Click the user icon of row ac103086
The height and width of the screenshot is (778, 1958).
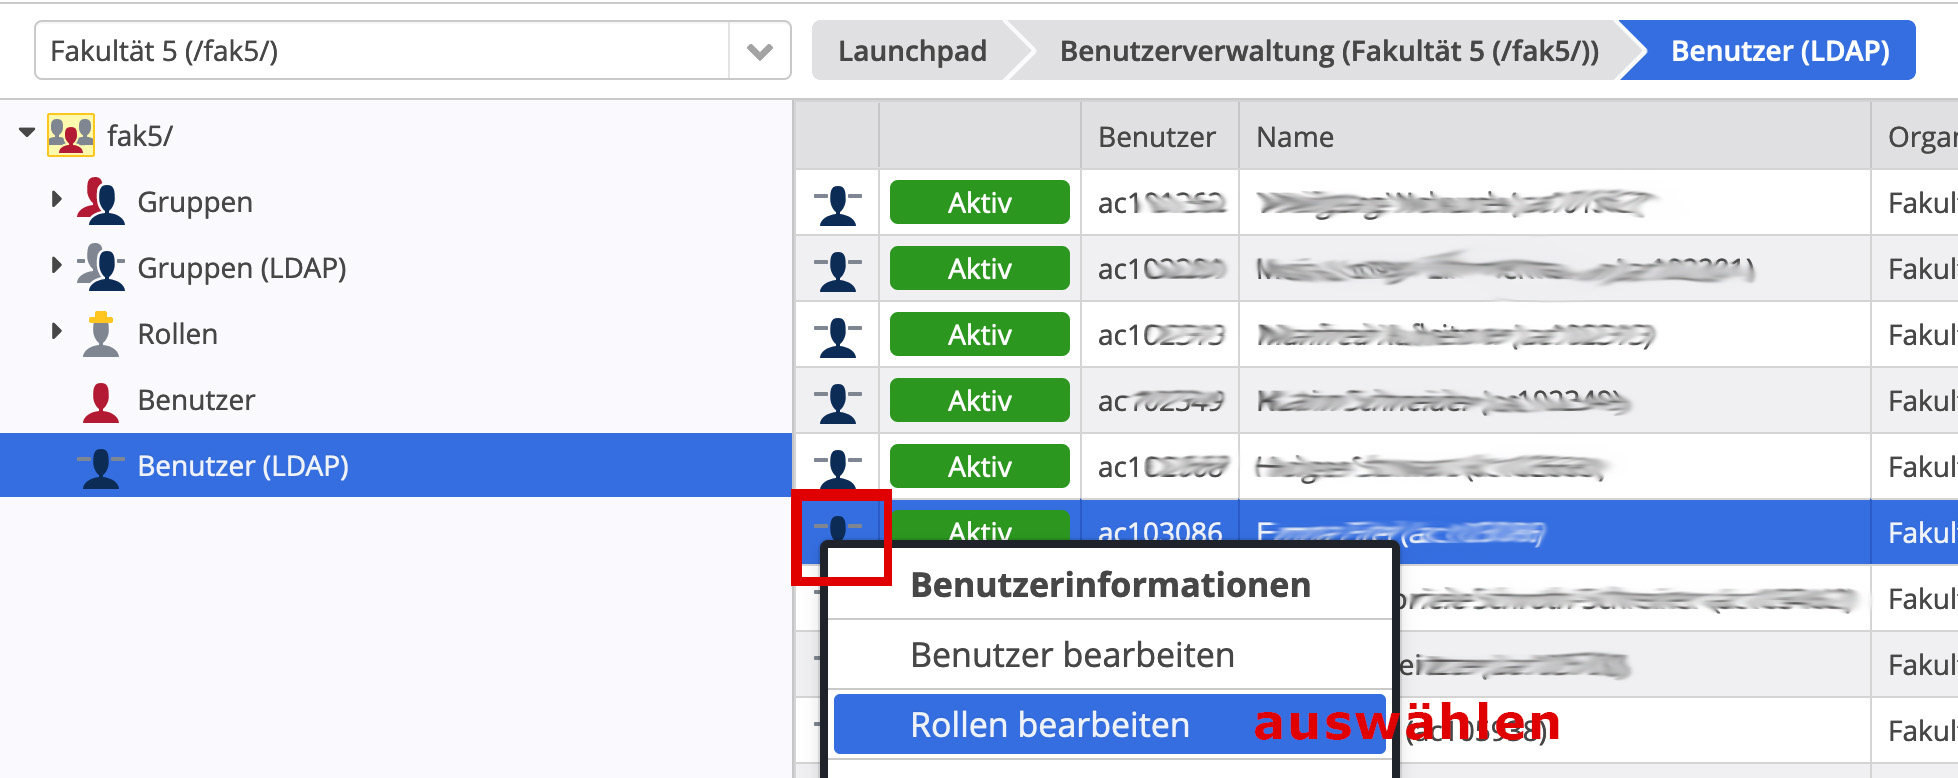(x=838, y=528)
